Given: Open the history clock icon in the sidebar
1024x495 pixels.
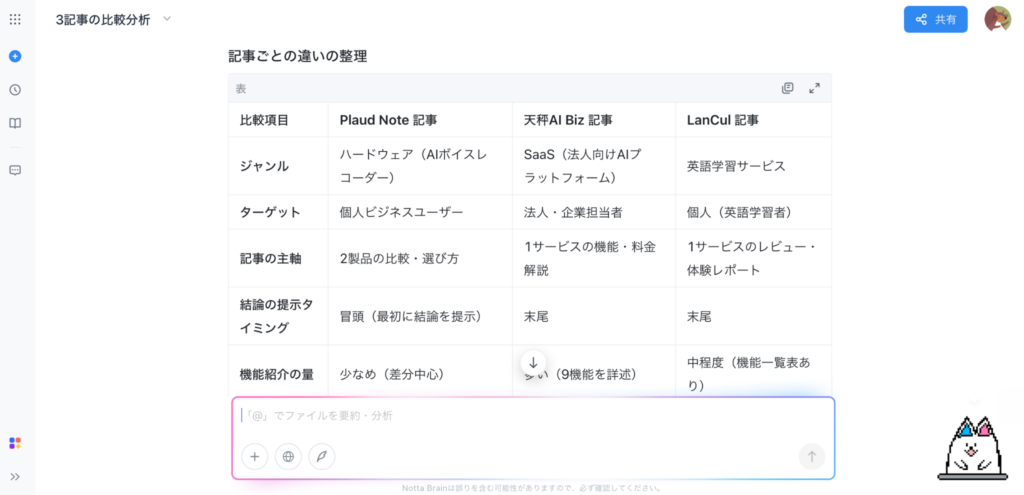Looking at the screenshot, I should (x=15, y=90).
